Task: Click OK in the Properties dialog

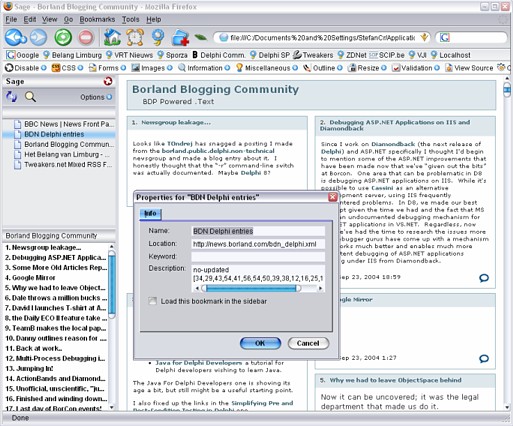Action: pyautogui.click(x=260, y=343)
